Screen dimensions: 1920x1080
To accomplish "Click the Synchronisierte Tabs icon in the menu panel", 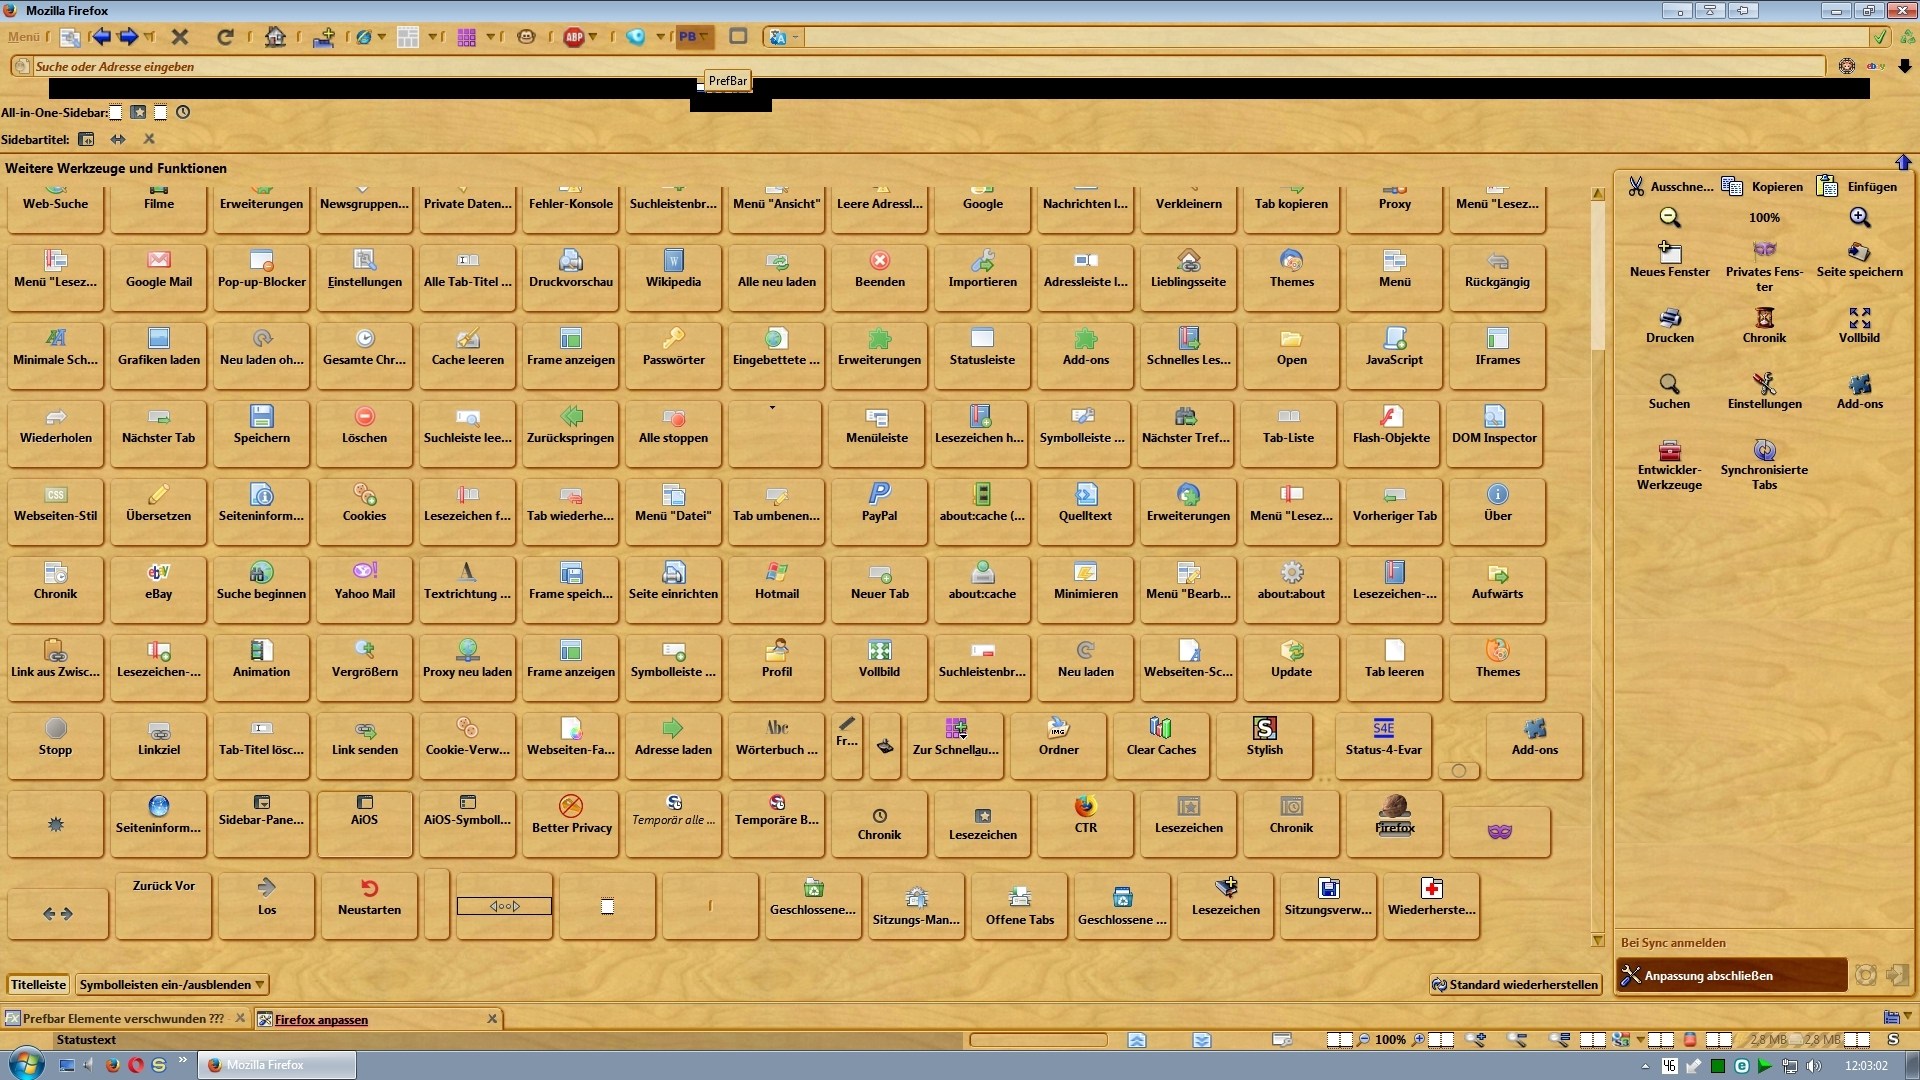I will [1764, 451].
